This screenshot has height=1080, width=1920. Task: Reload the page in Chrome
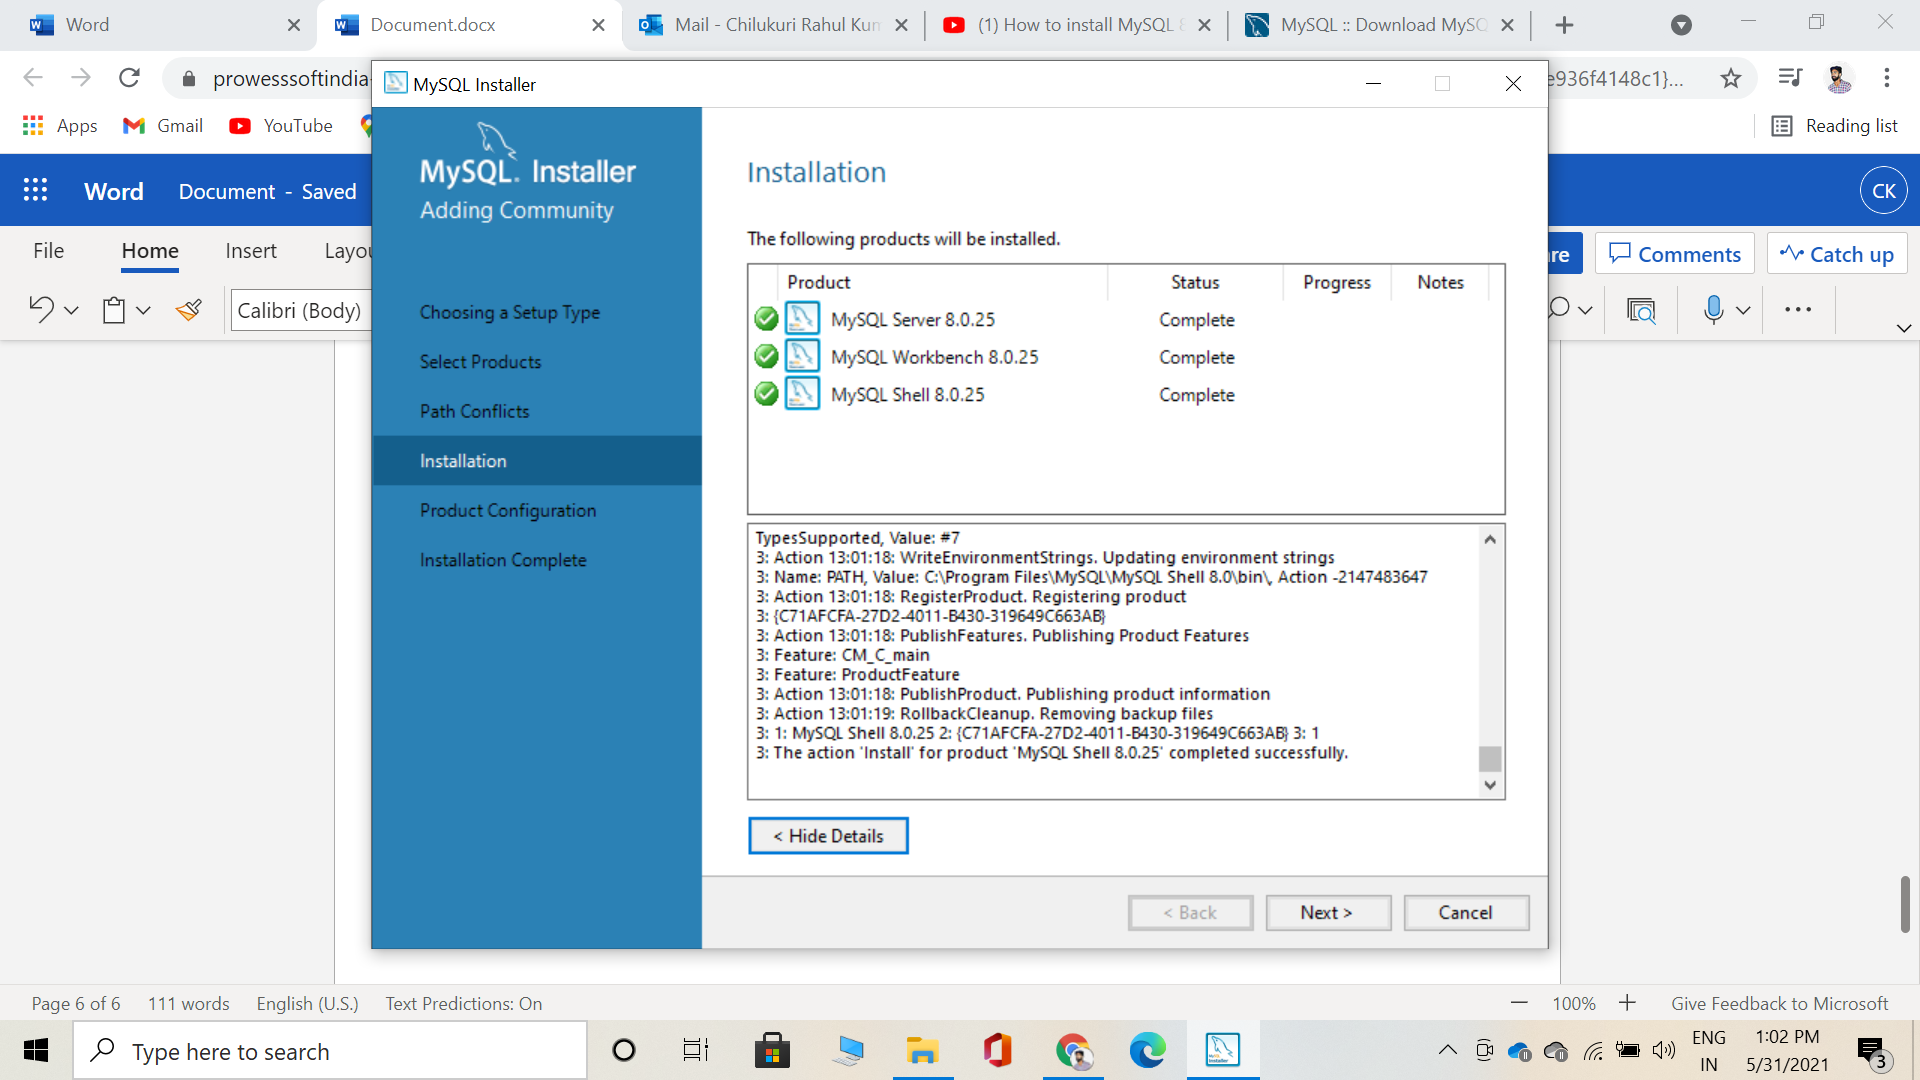tap(129, 78)
